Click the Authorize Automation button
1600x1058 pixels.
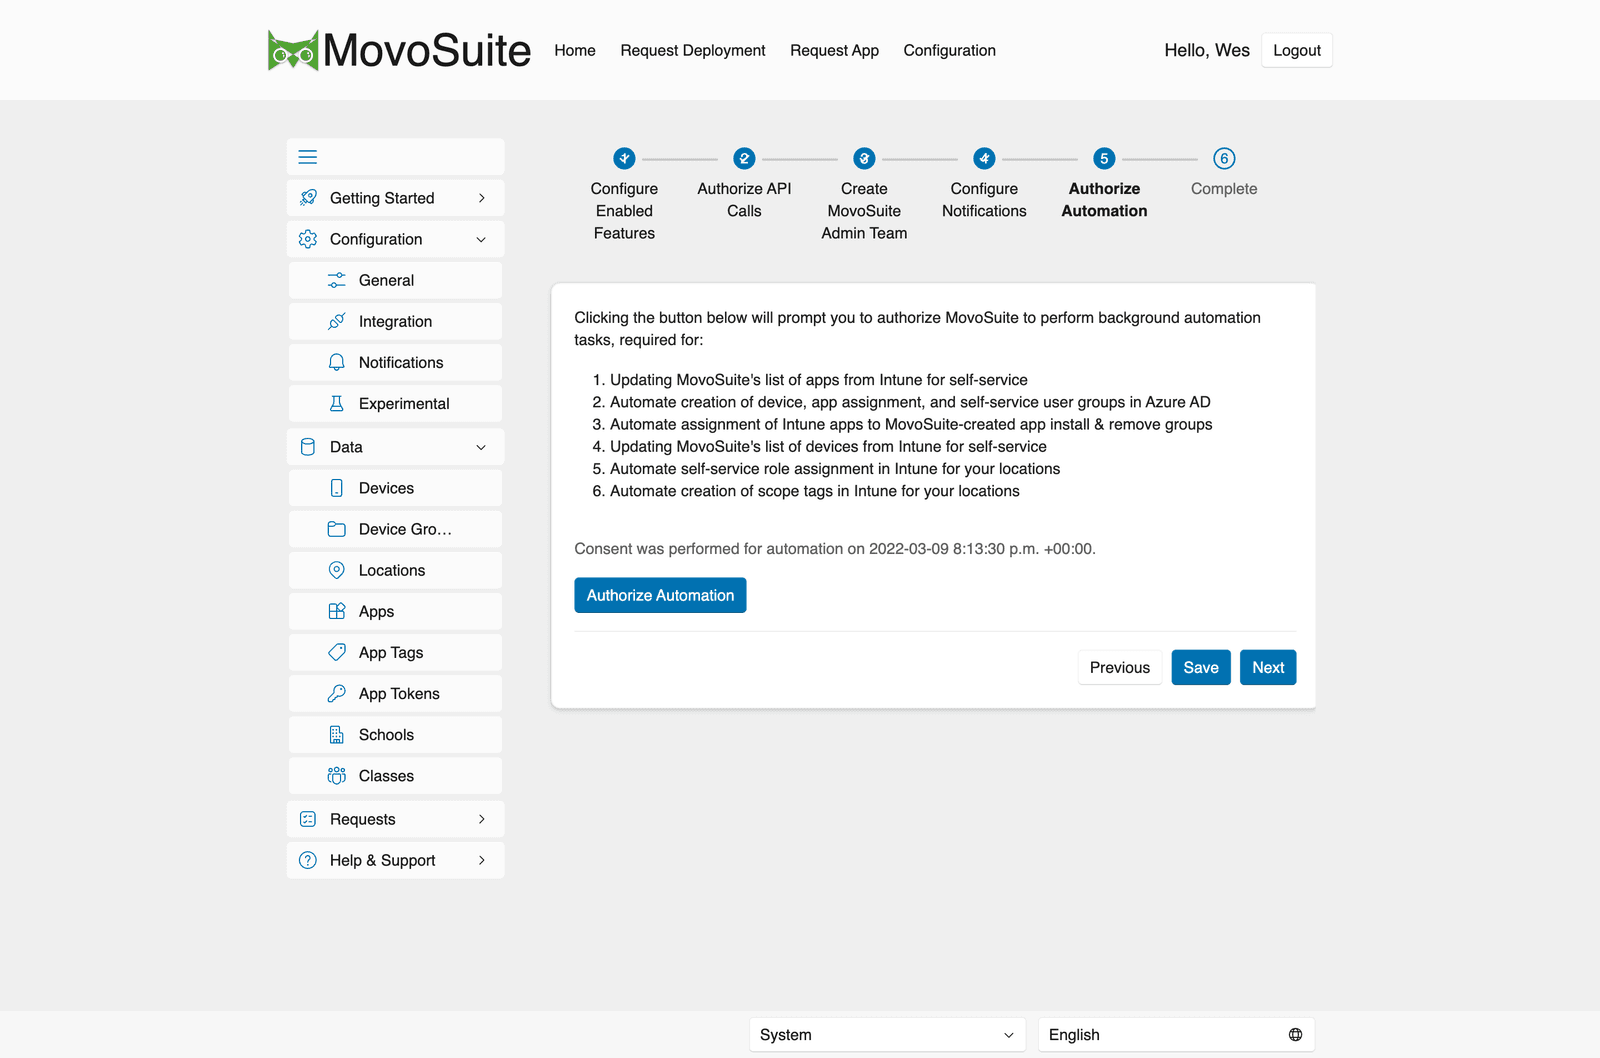660,595
